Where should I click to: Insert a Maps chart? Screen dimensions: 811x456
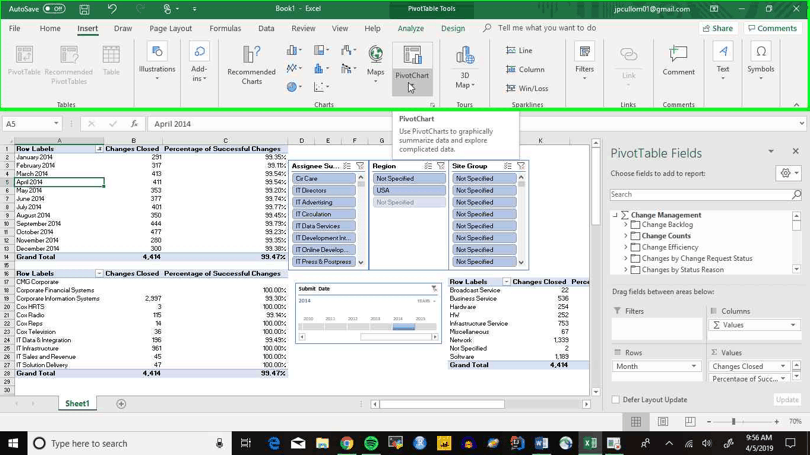[x=376, y=64]
